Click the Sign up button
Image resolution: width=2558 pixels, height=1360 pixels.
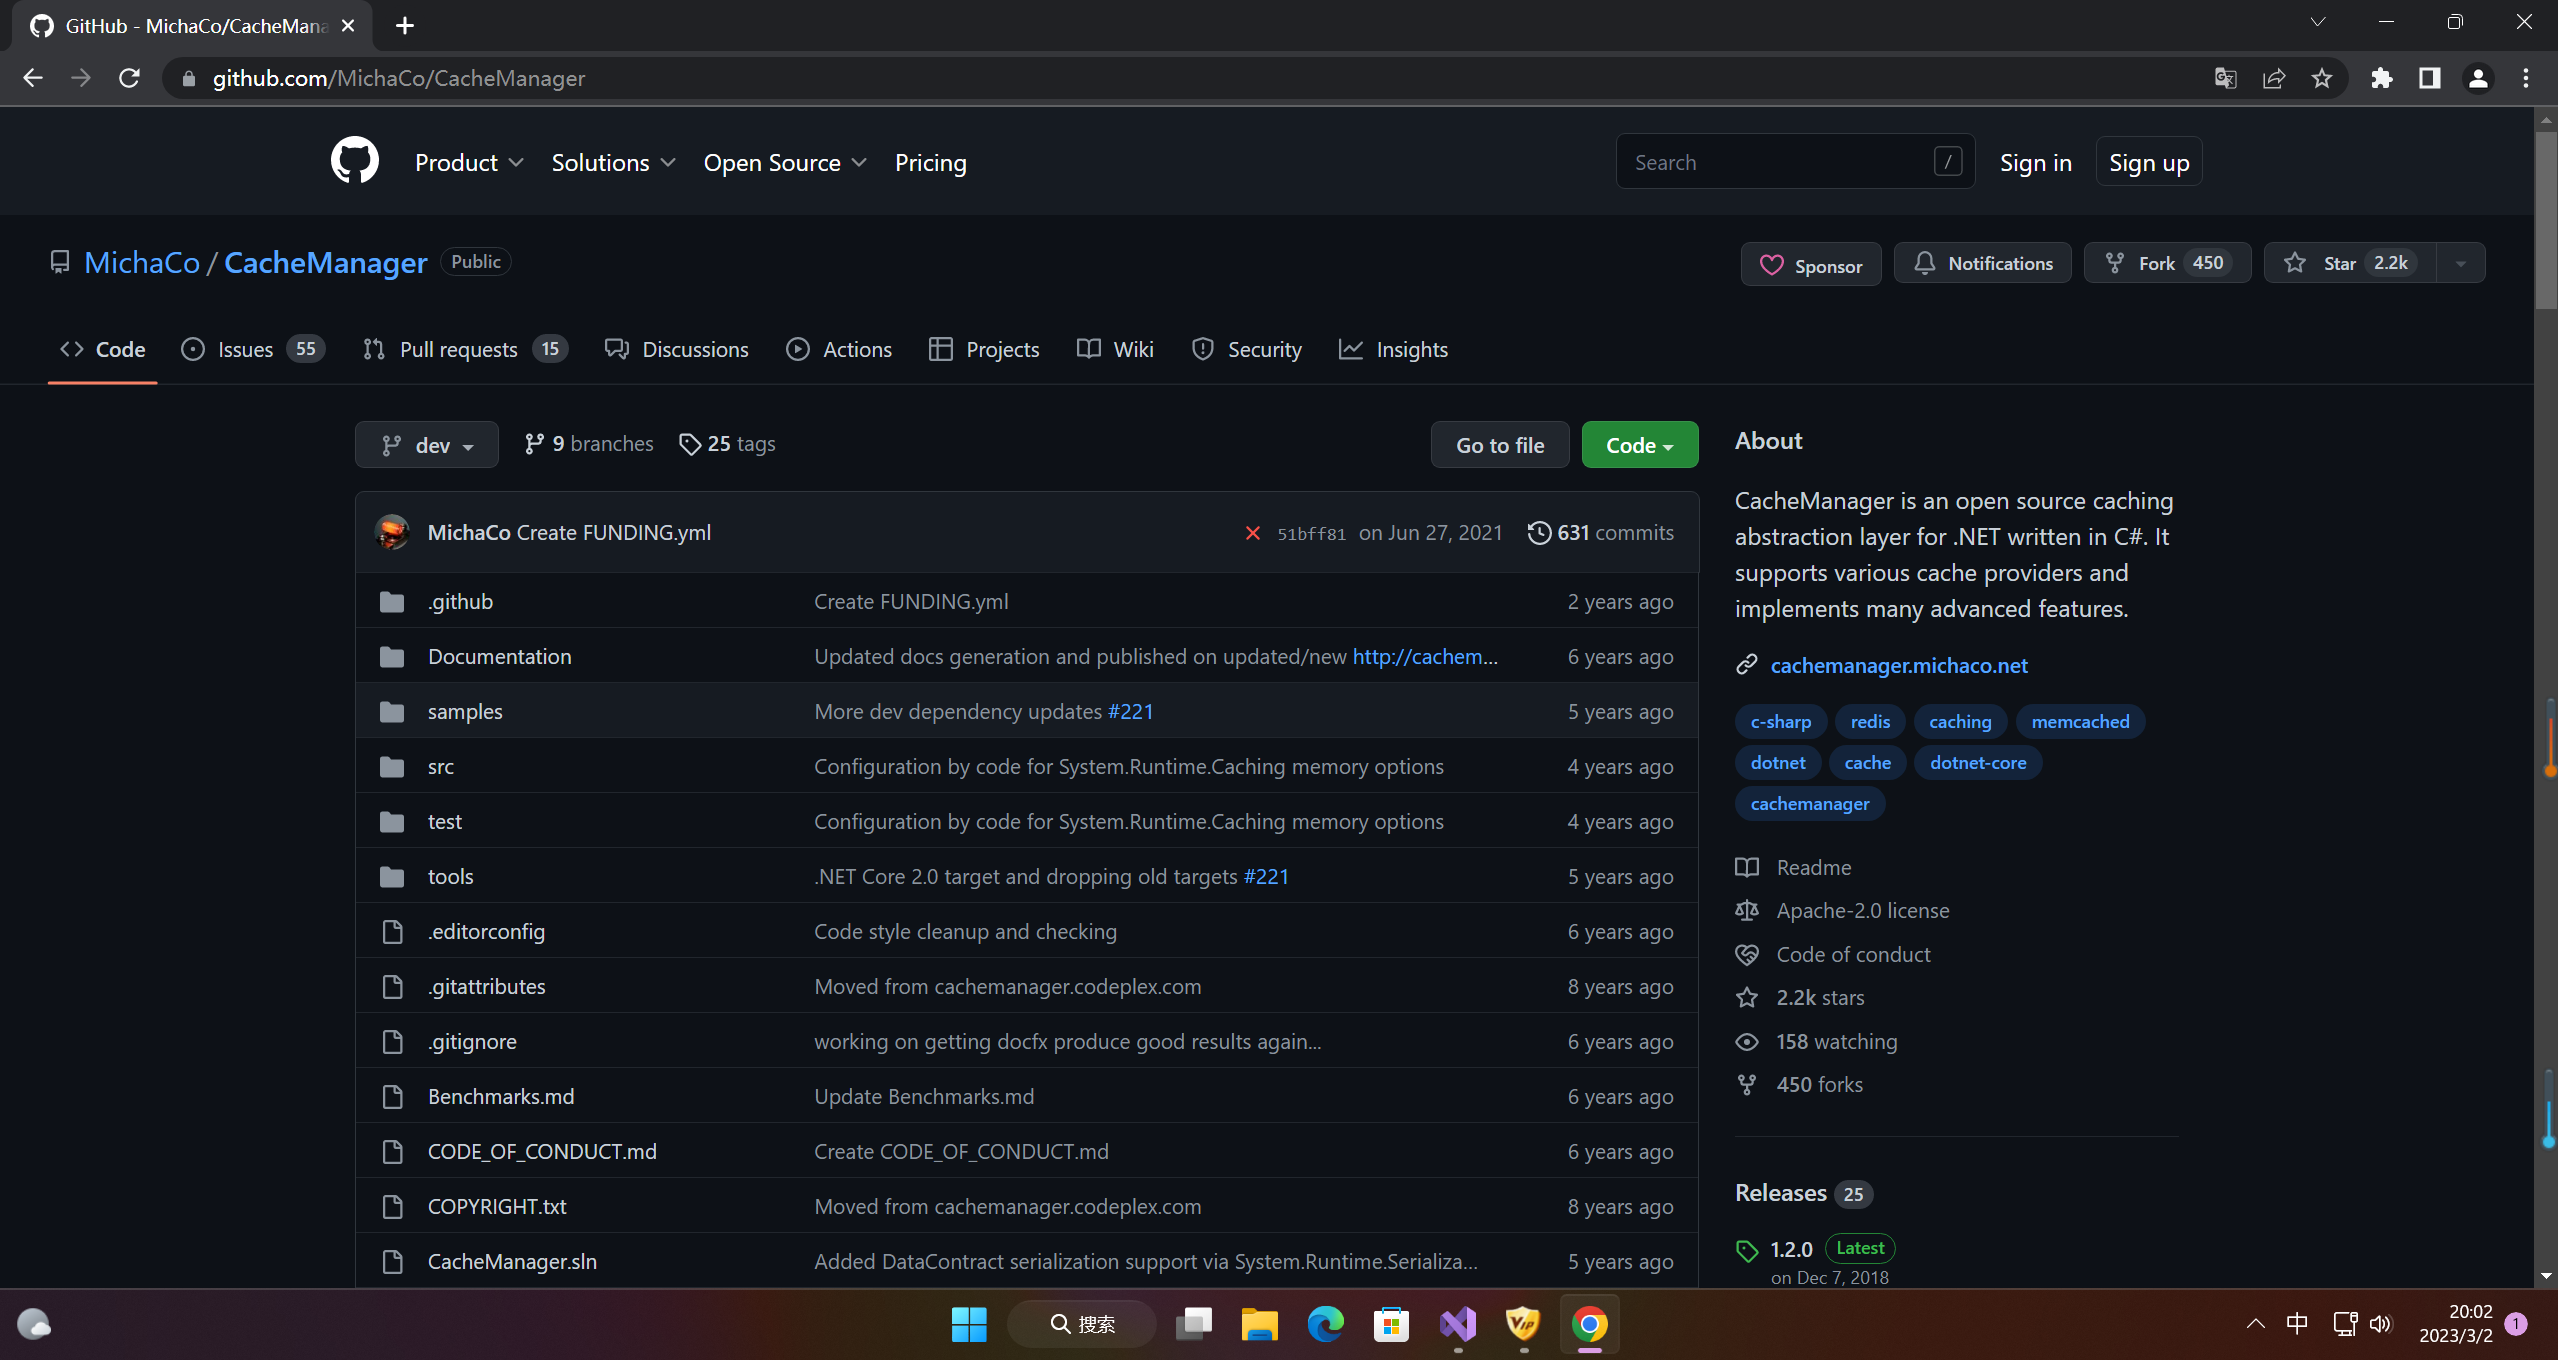point(2149,162)
